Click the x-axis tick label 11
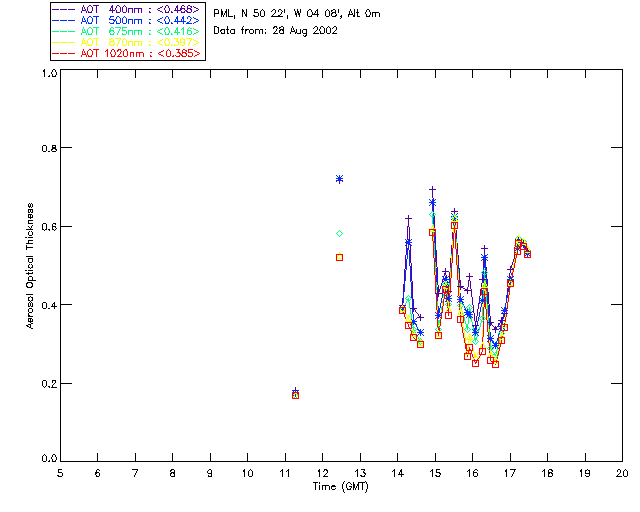This screenshot has height=512, width=640. (x=285, y=473)
